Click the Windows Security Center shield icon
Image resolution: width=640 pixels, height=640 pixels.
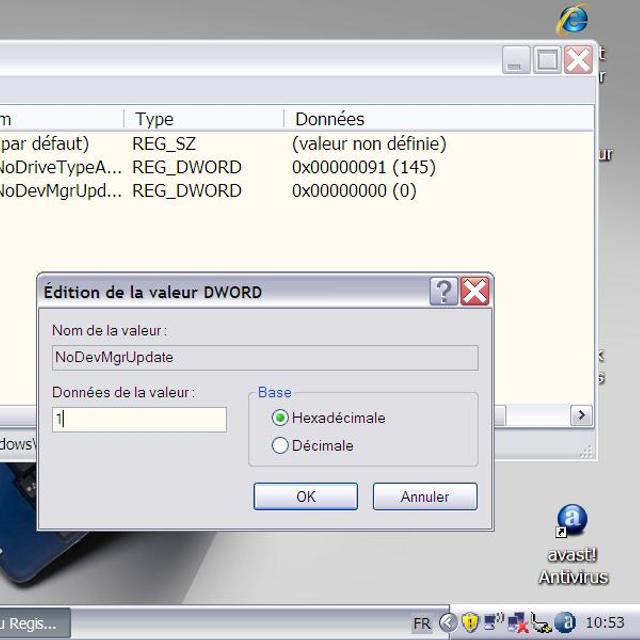(470, 623)
